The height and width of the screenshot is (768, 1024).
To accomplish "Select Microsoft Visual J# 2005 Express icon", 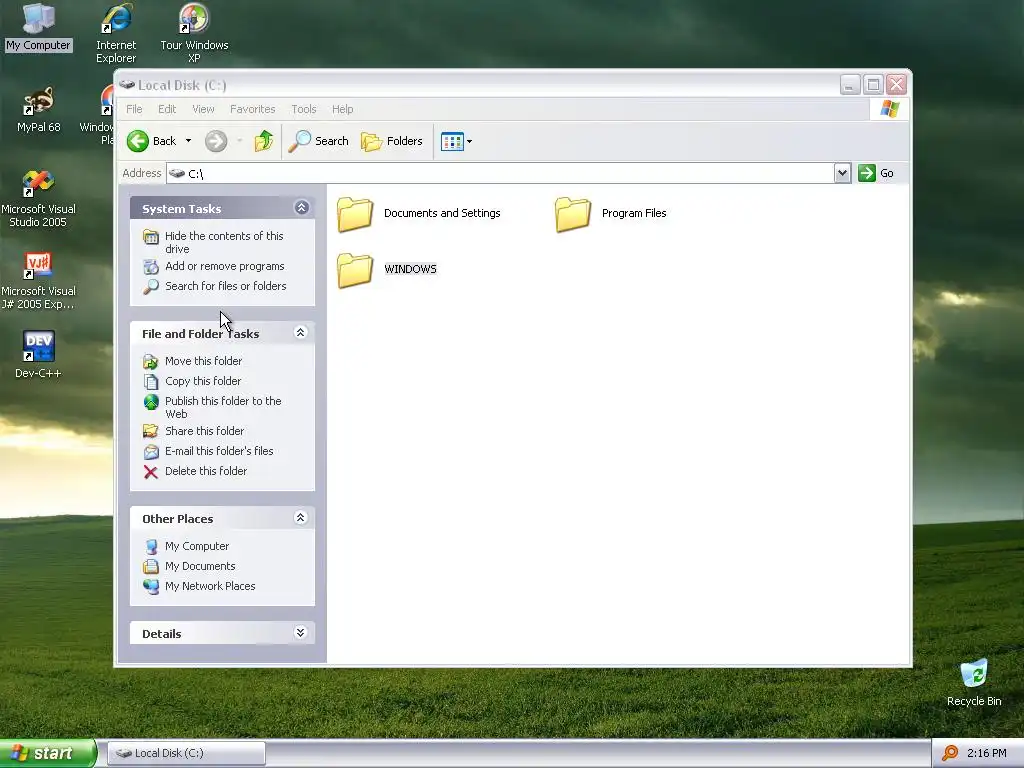I will 39,280.
